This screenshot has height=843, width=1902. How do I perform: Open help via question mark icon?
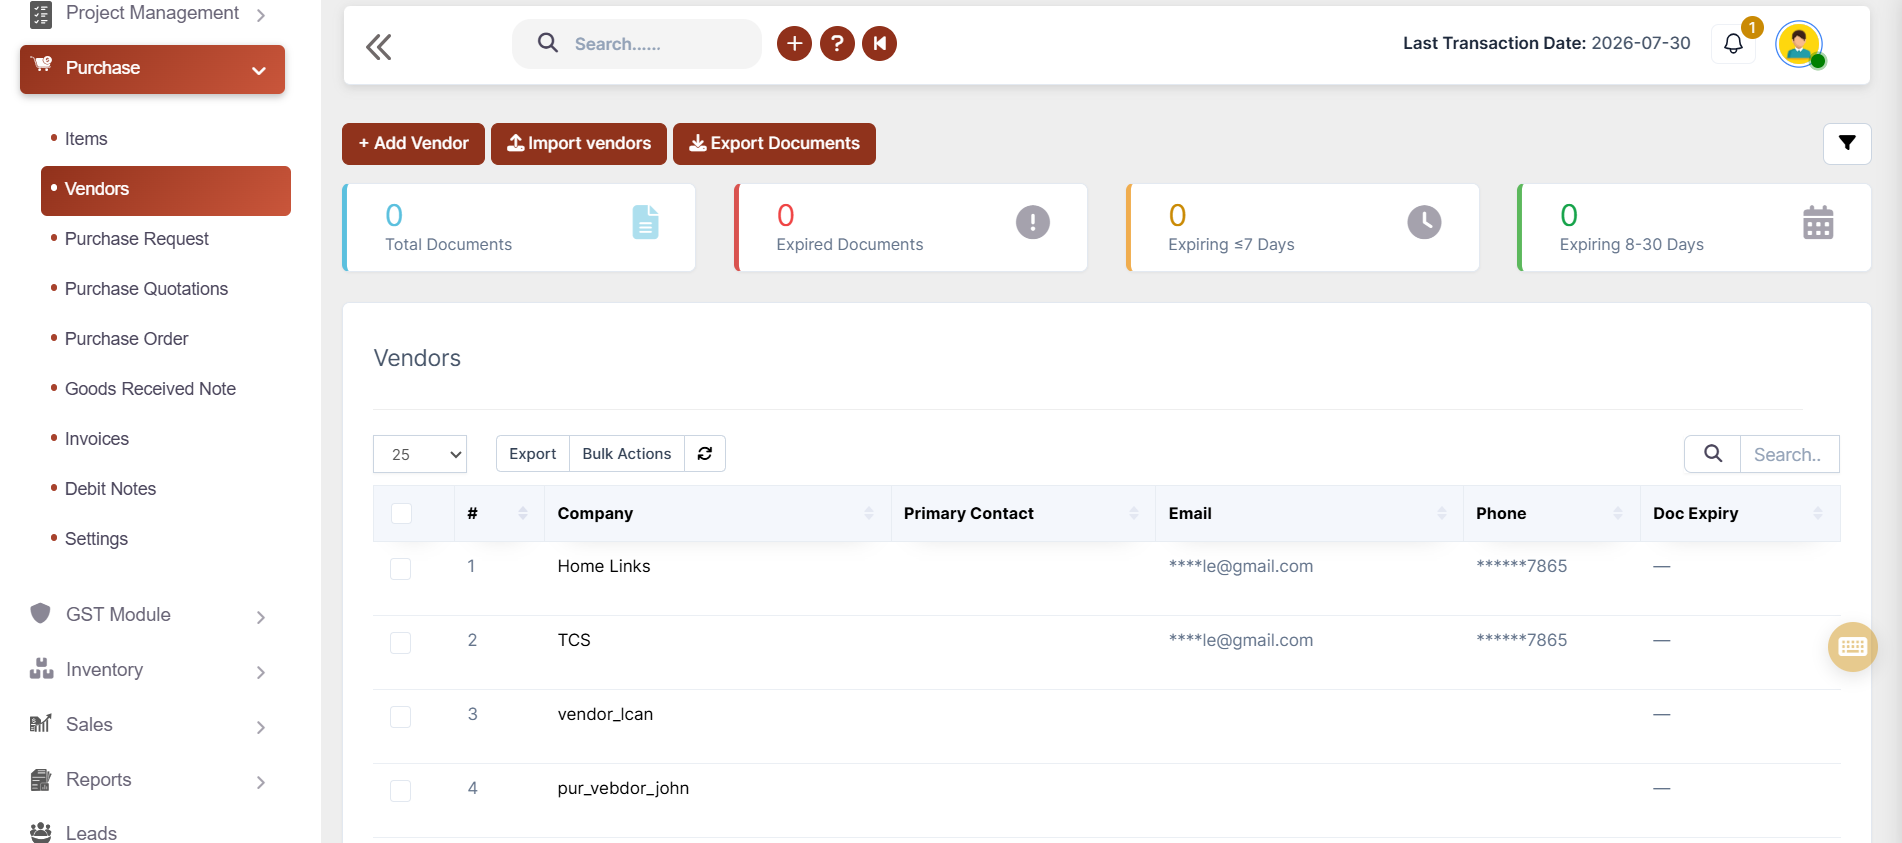pos(837,44)
